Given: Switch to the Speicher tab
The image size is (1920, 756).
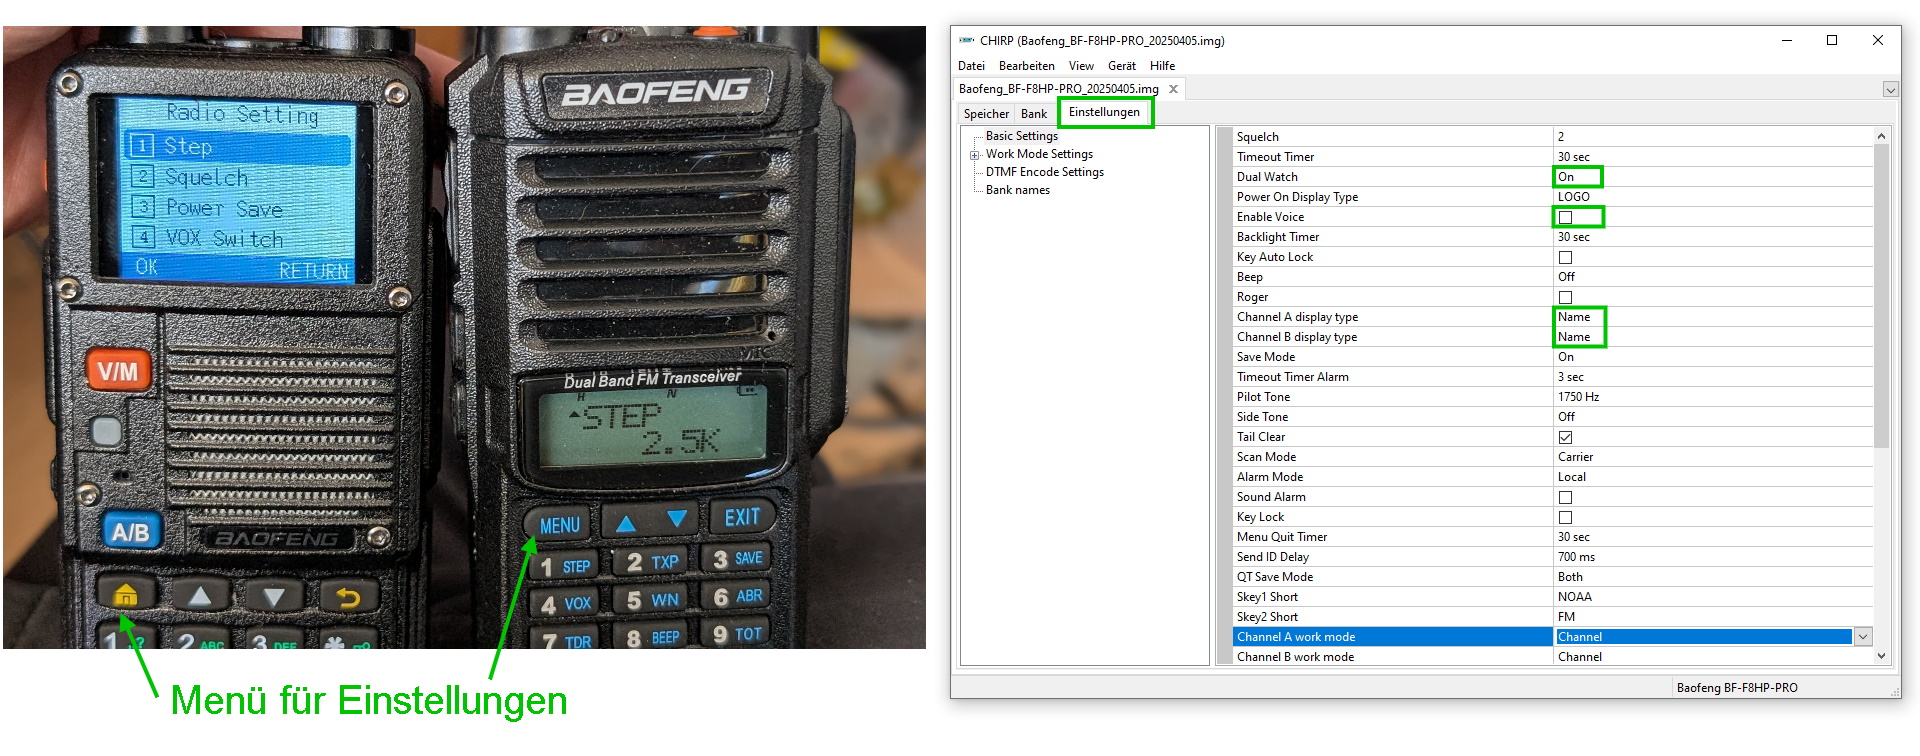Looking at the screenshot, I should [986, 114].
